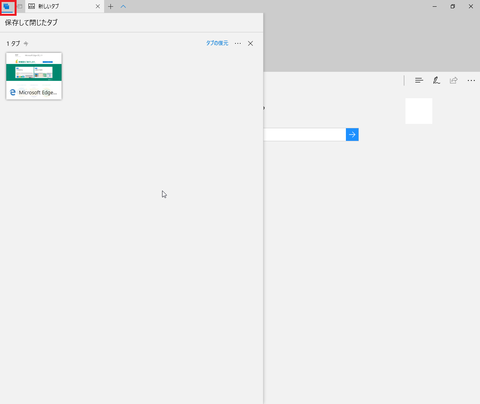480x404 pixels.
Task: Open the Hub favorites icon
Action: pos(419,80)
